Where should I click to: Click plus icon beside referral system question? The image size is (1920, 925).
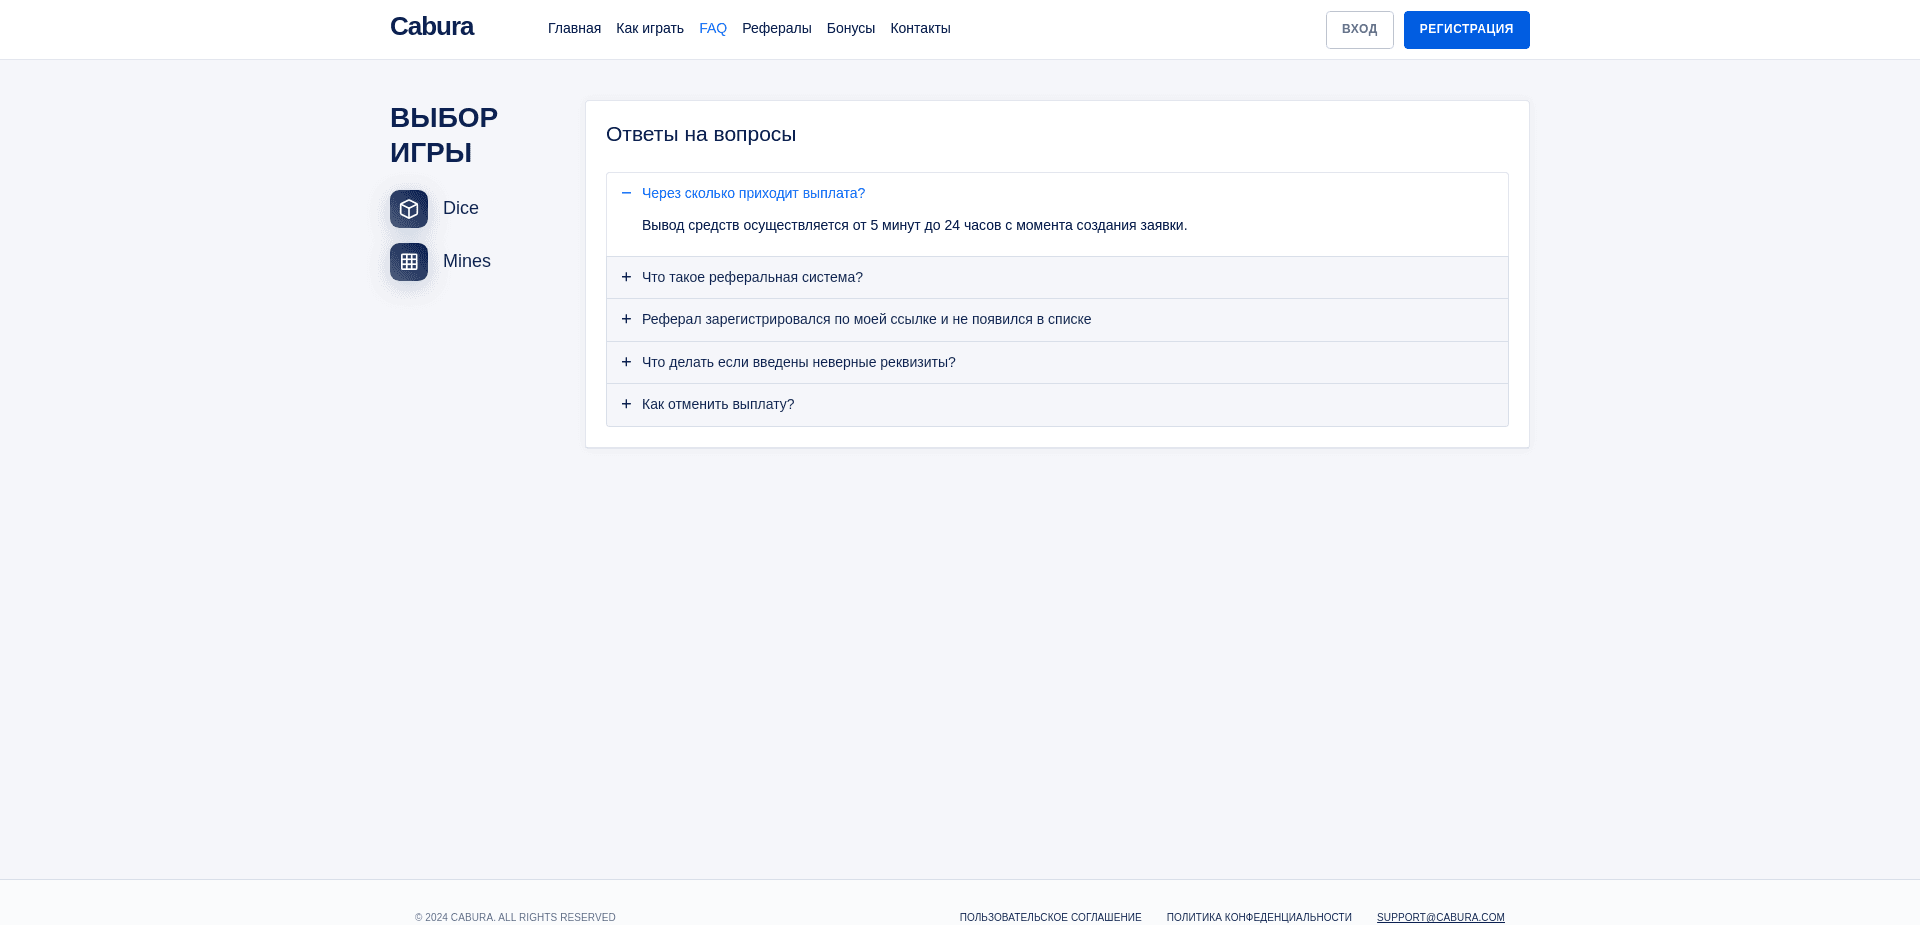click(x=626, y=277)
